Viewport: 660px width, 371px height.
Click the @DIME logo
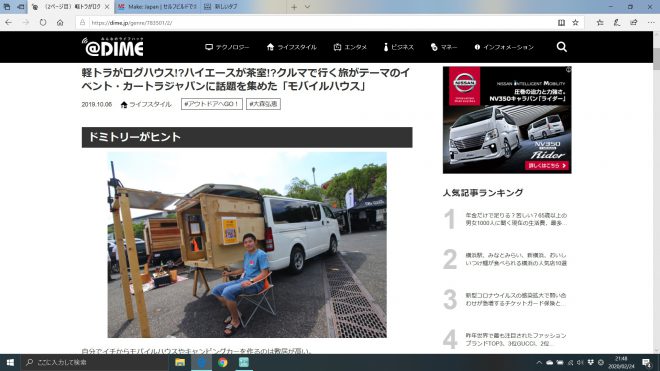click(113, 47)
